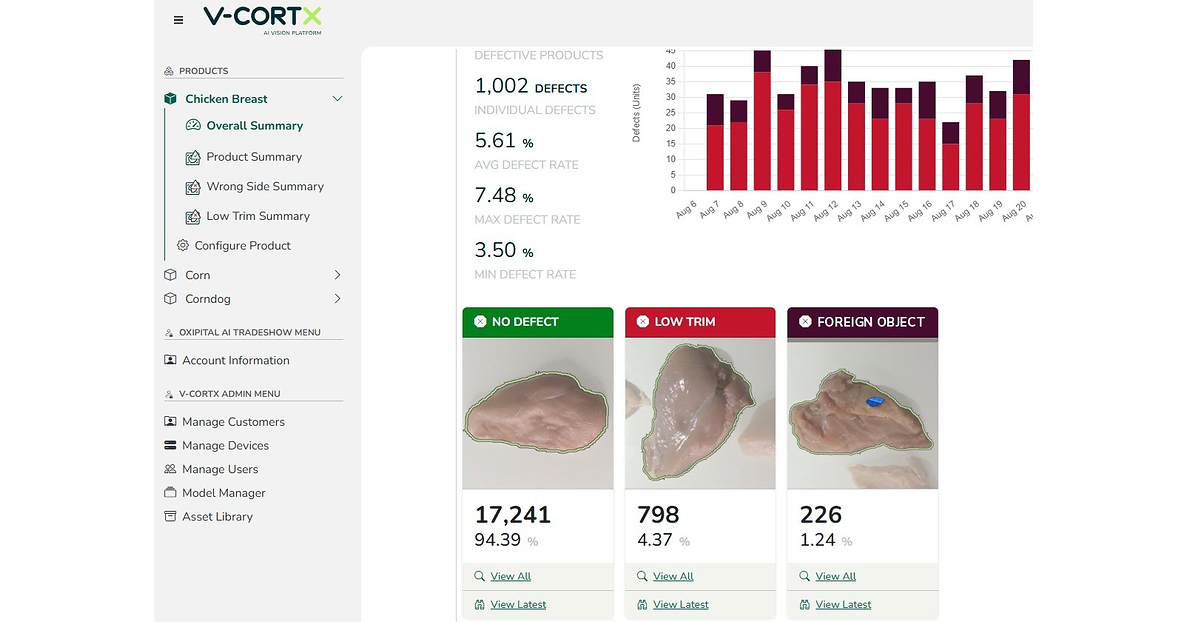
Task: Click the X icon on No Defect header
Action: [x=480, y=322]
